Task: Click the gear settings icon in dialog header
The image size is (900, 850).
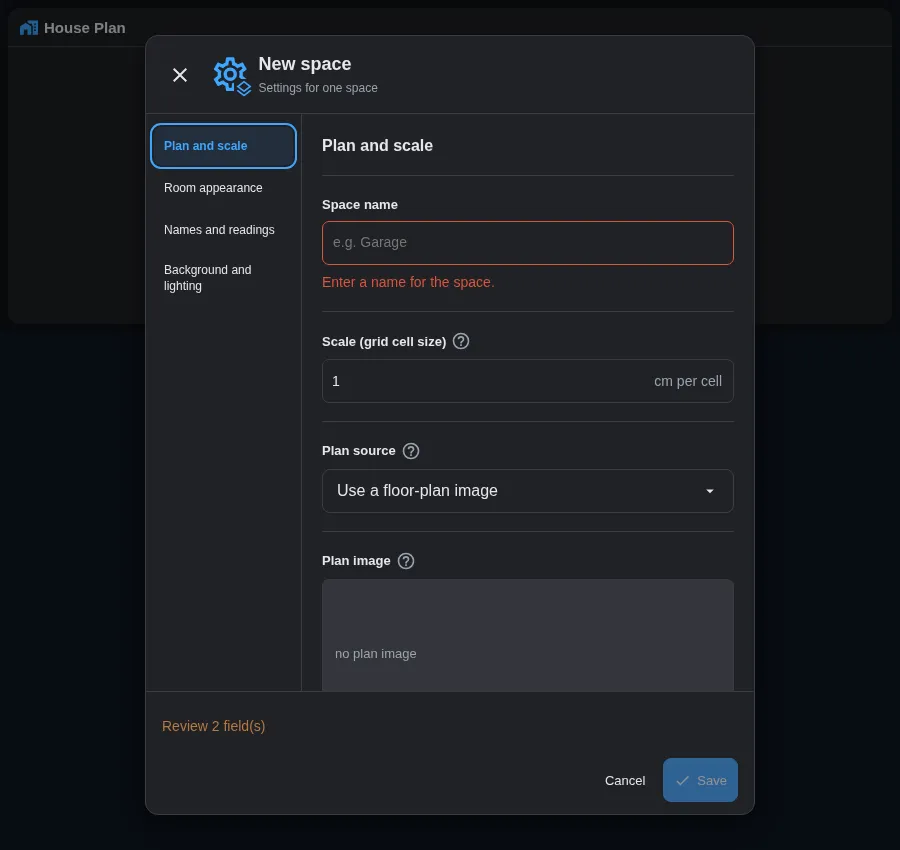Action: point(232,76)
